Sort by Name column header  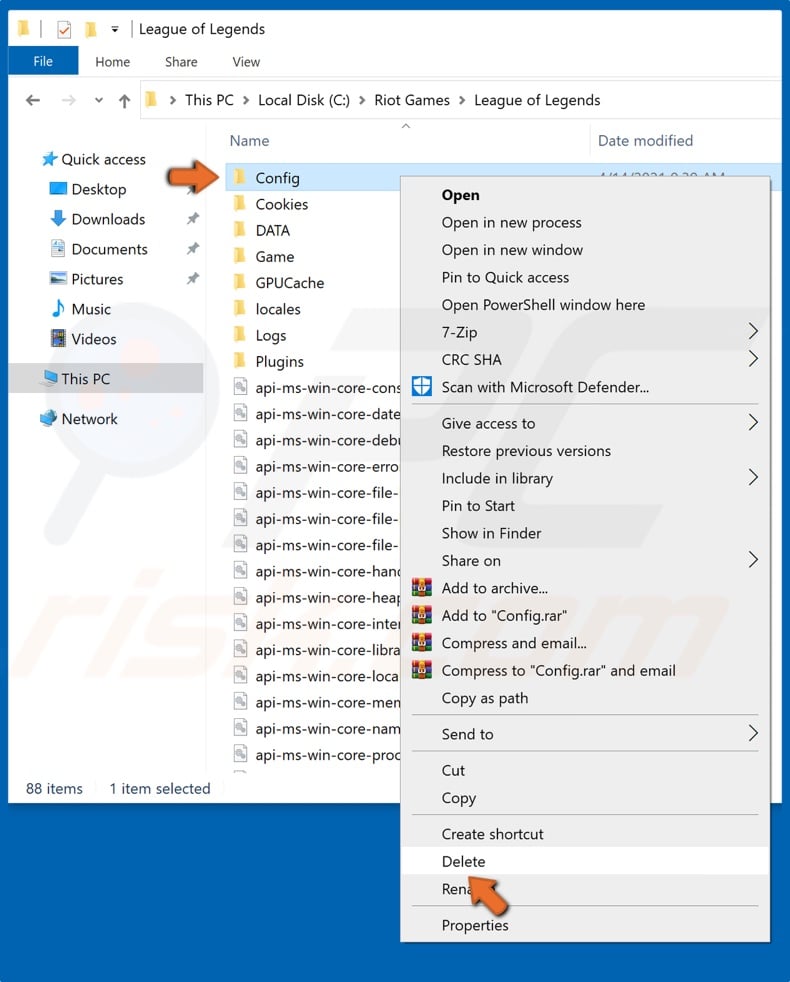[249, 141]
